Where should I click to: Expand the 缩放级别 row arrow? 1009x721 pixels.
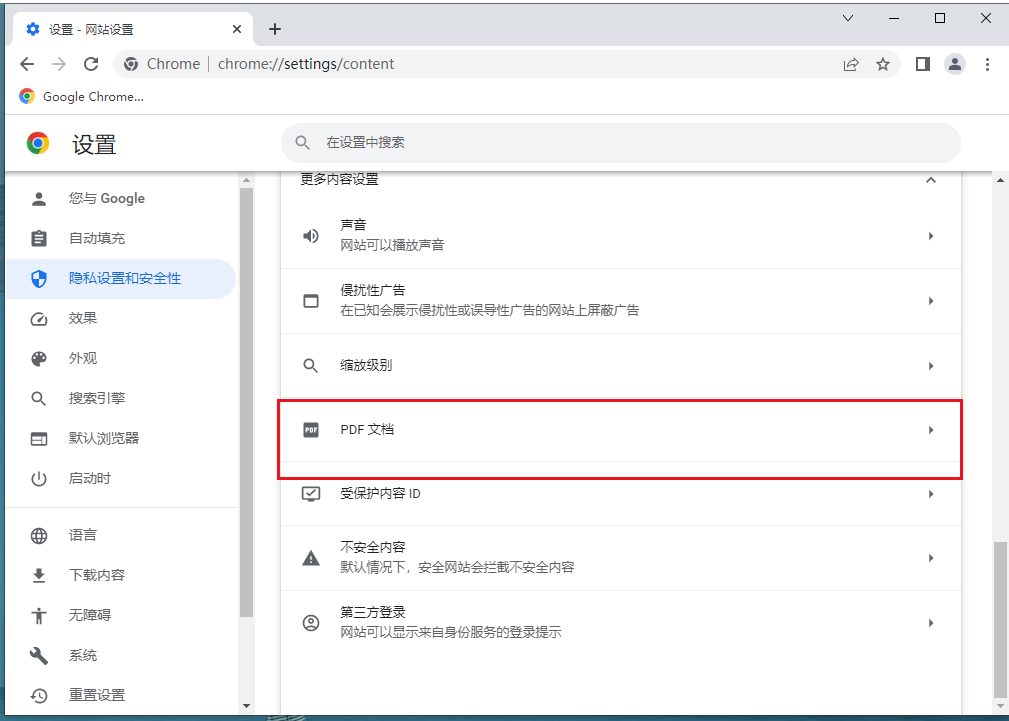[930, 366]
